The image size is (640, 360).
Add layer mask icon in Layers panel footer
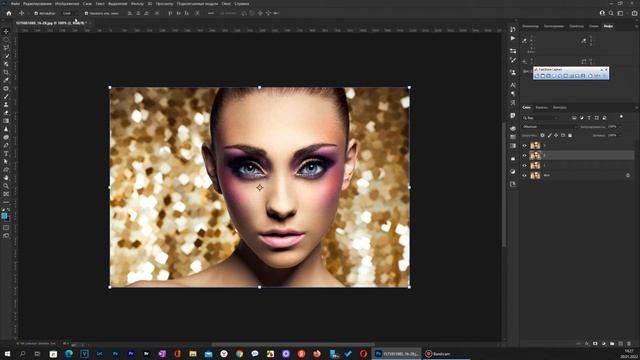(x=595, y=344)
